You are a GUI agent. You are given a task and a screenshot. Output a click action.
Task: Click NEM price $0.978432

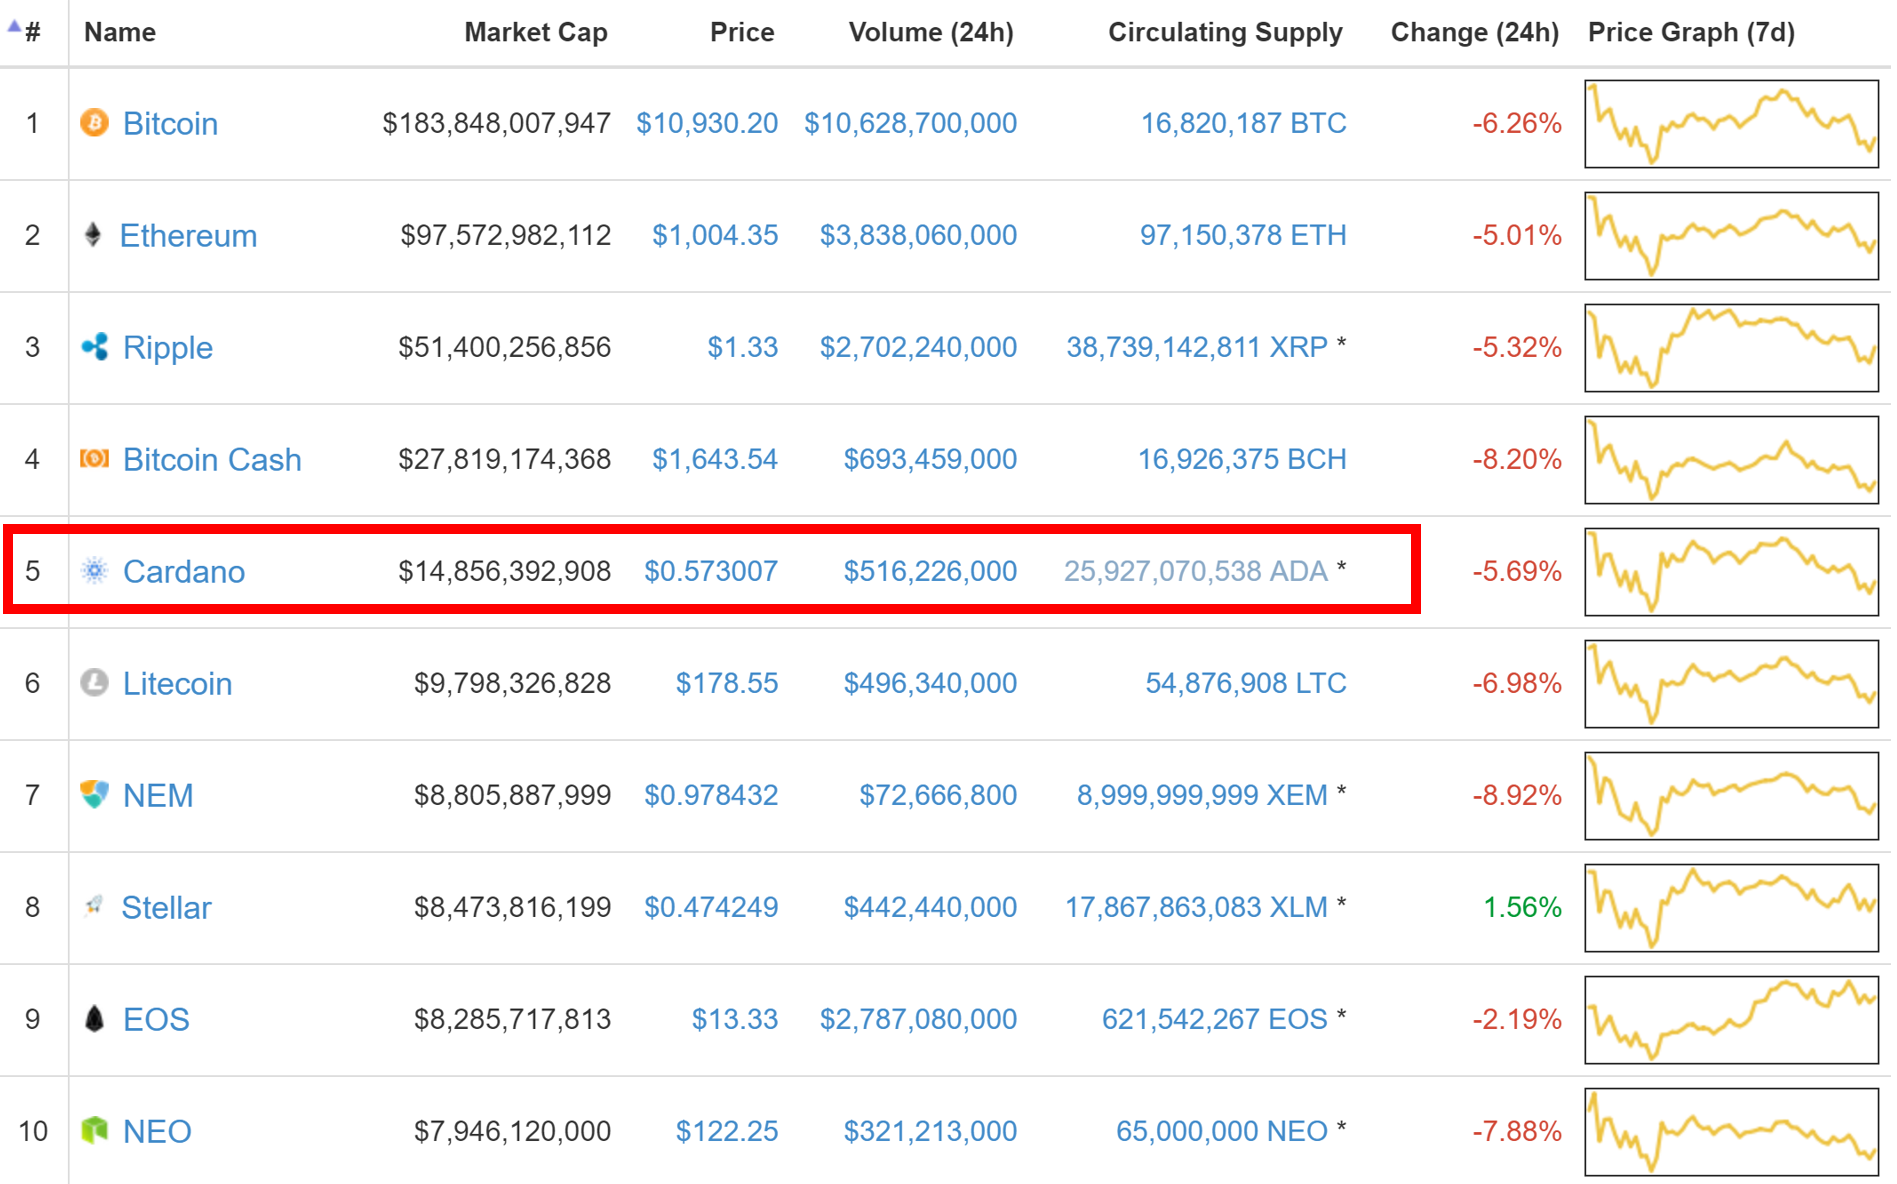click(711, 795)
